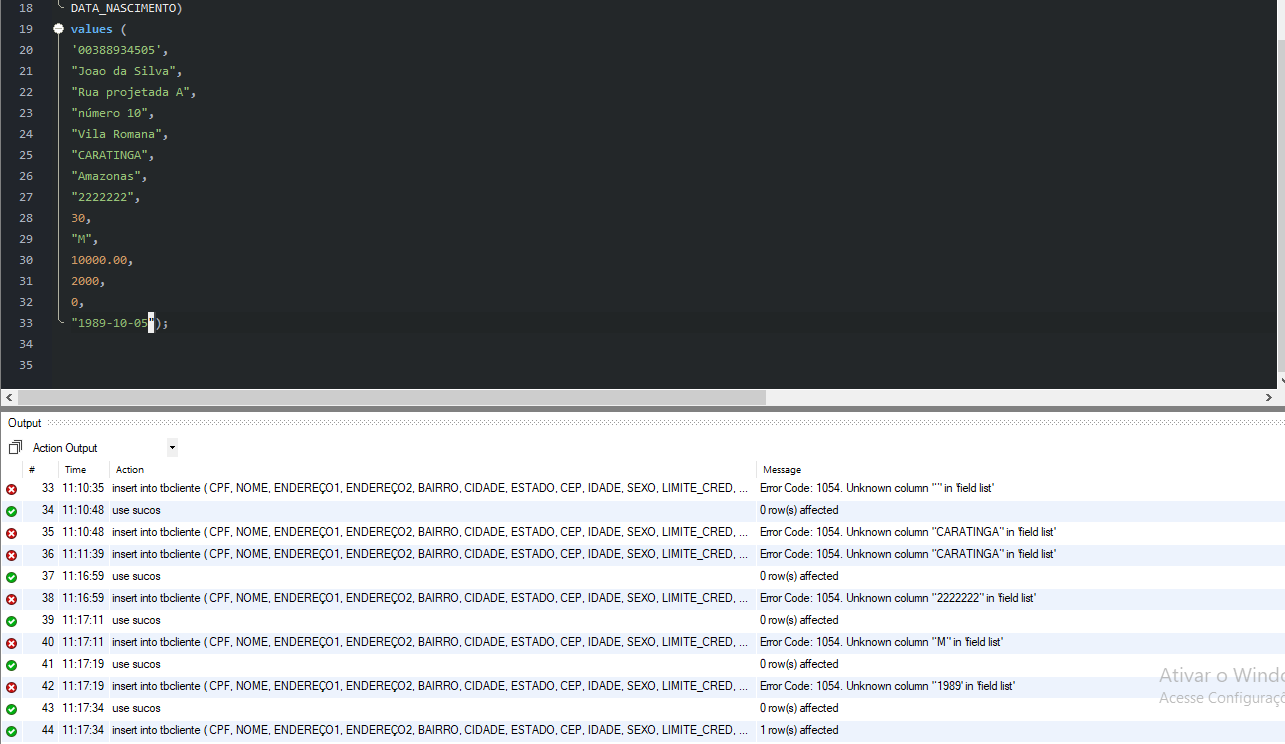Click the time 11:17:19 in row 42
Viewport: 1285px width, 744px height.
(83, 686)
